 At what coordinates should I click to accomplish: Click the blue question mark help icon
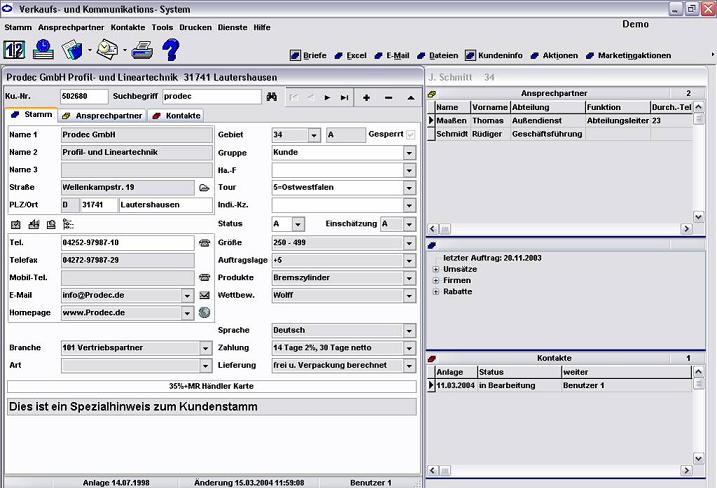point(170,48)
